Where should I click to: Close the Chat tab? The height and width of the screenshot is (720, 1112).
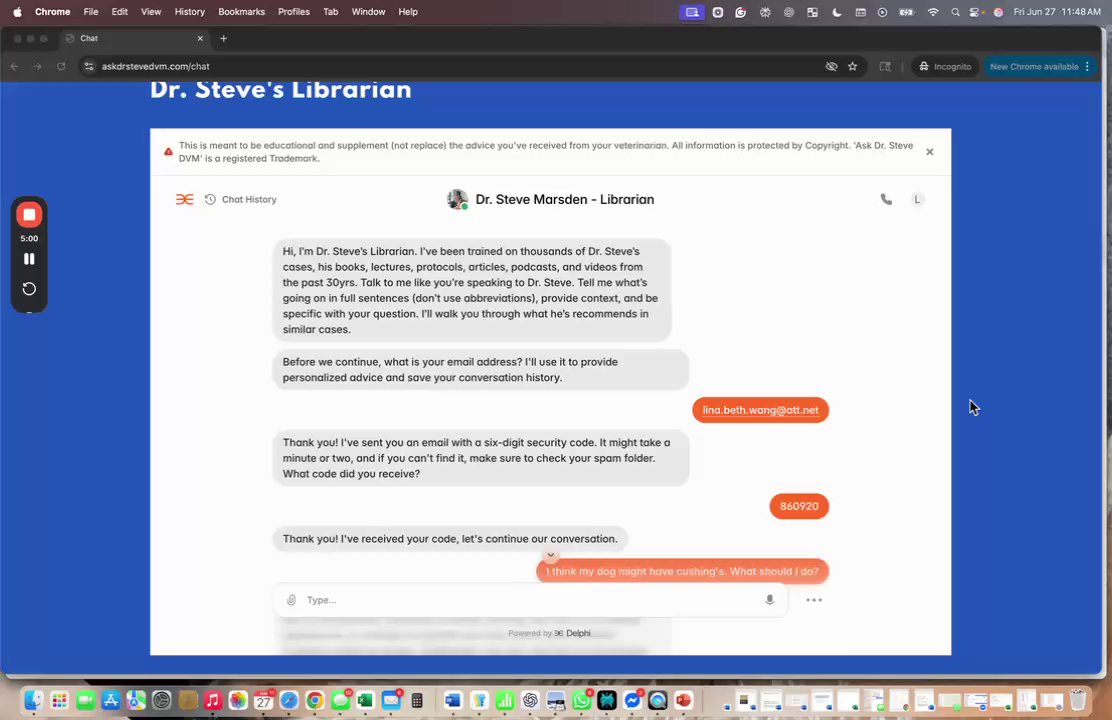coord(200,38)
